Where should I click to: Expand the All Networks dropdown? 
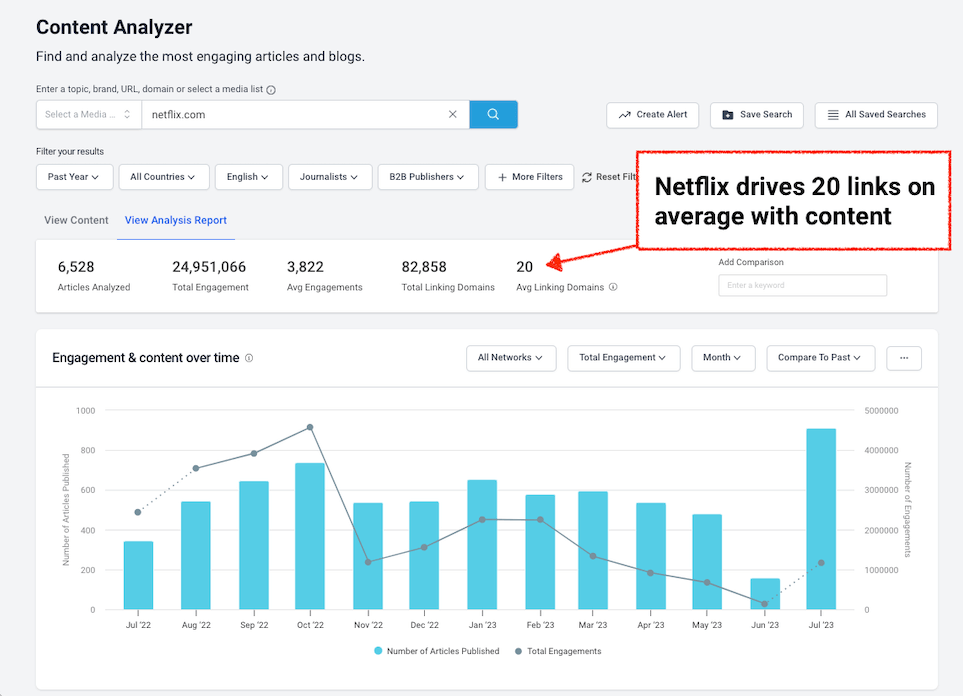tap(510, 358)
